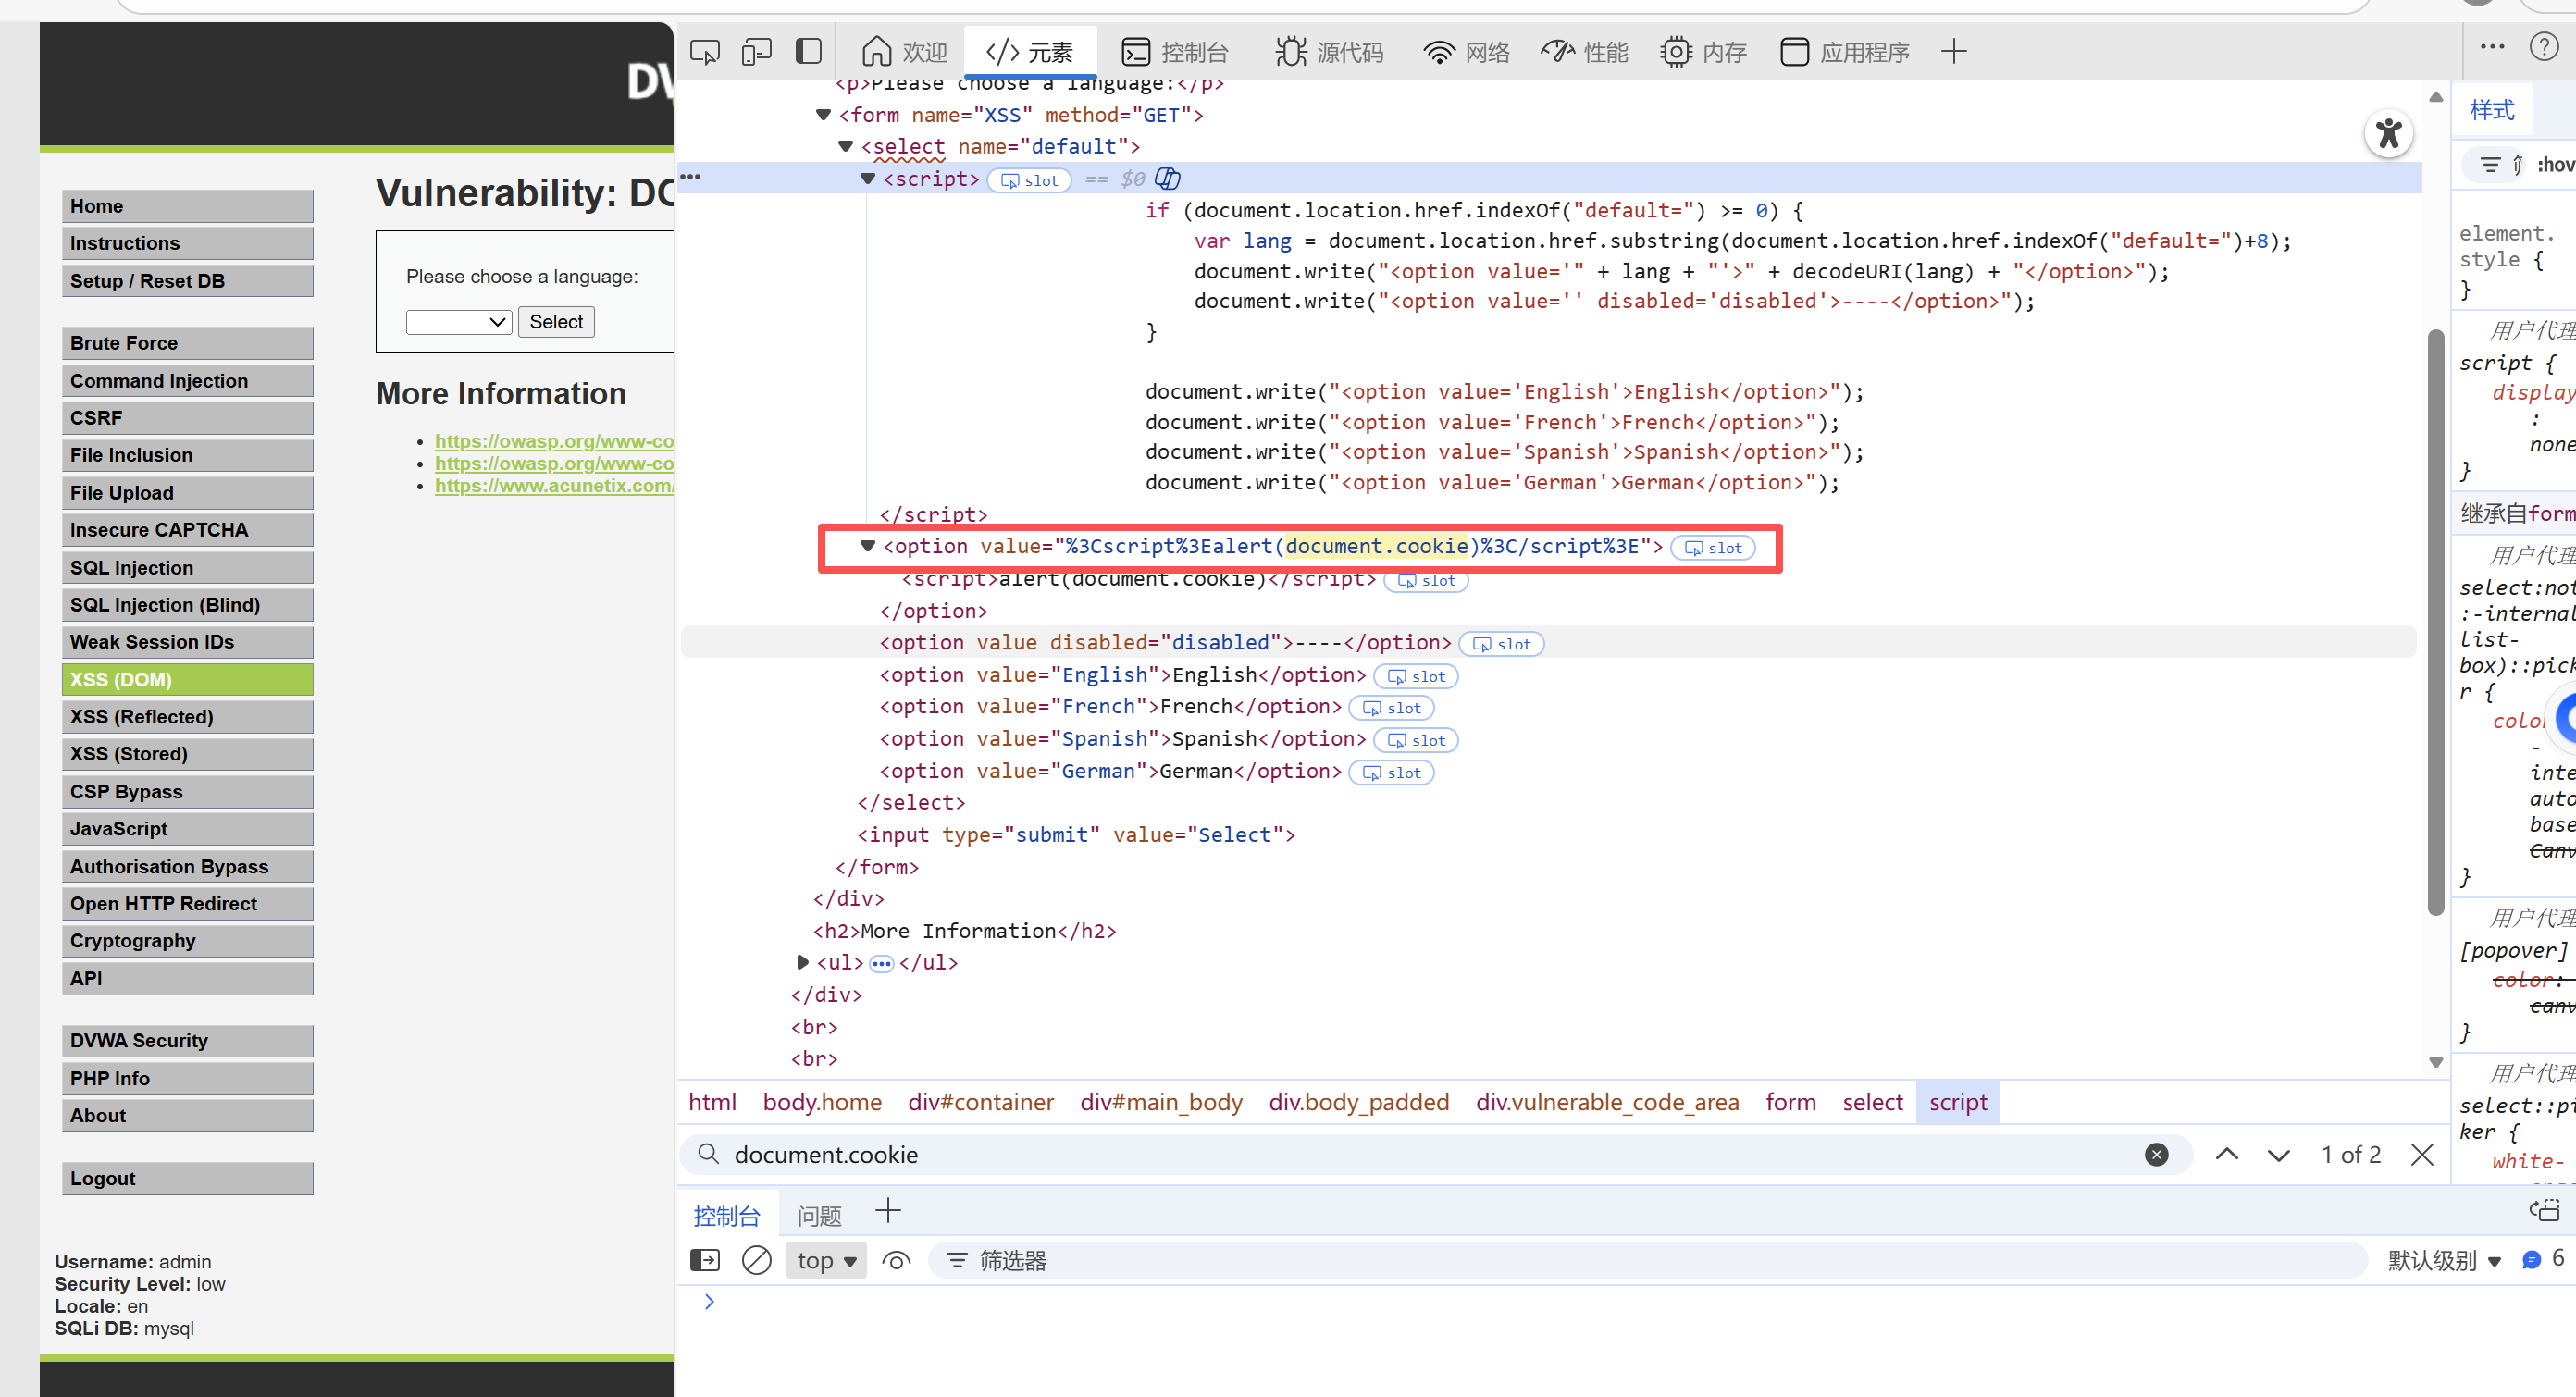Expand the collapsed ul element
Screen dimensions: 2576x1397
802,962
